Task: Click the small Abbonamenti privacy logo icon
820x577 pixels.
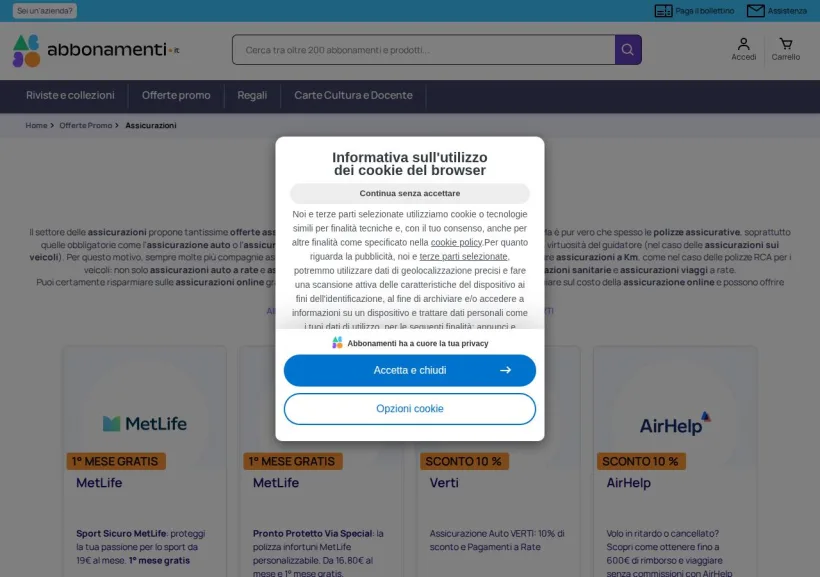Action: click(x=337, y=343)
